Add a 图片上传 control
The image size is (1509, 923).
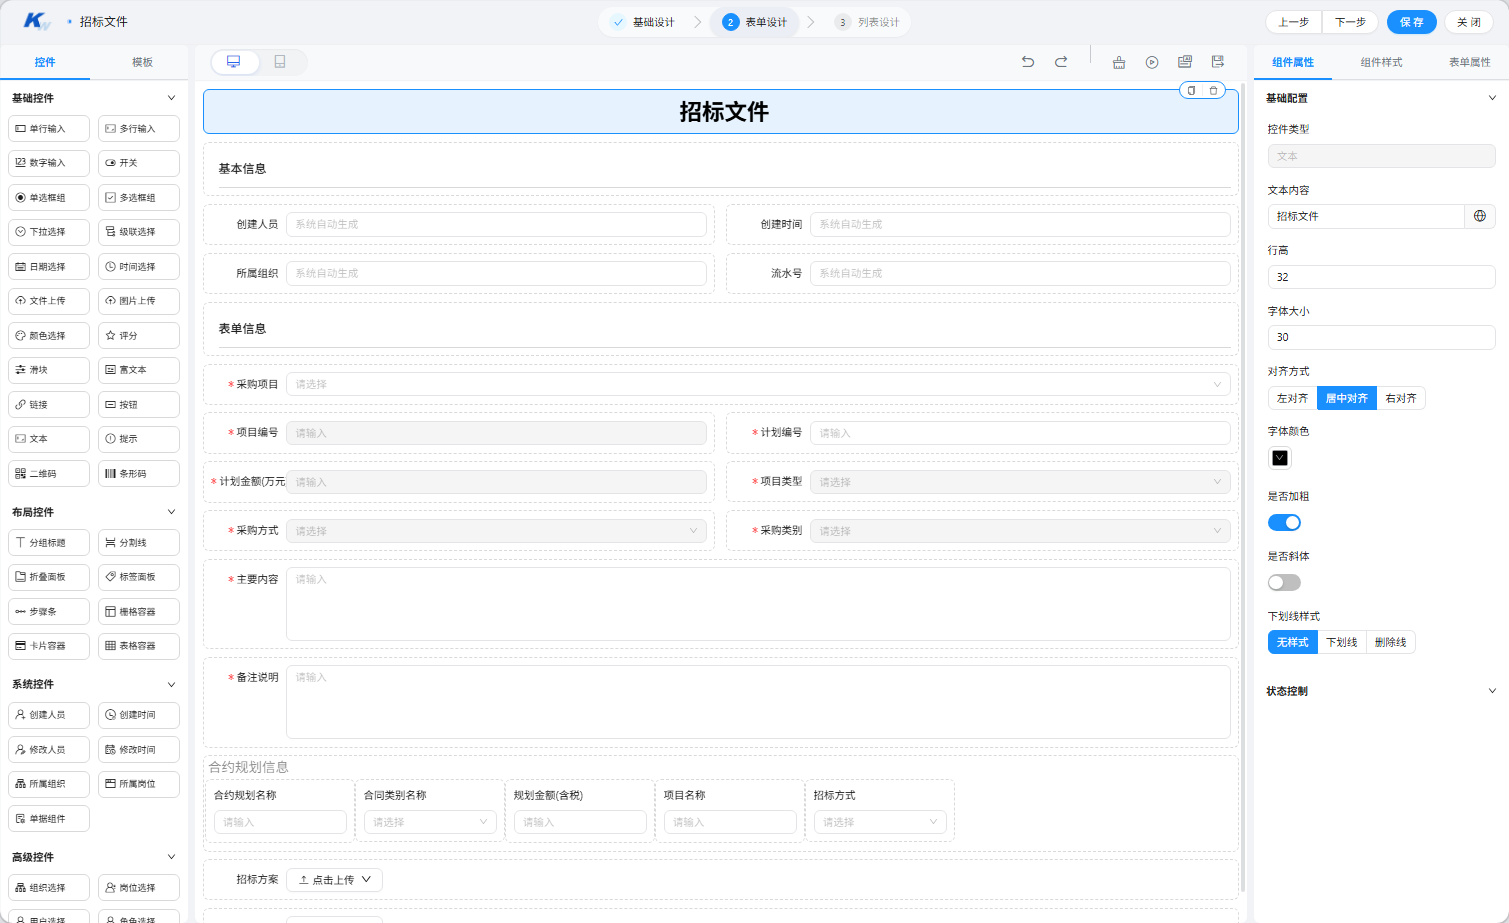click(139, 301)
